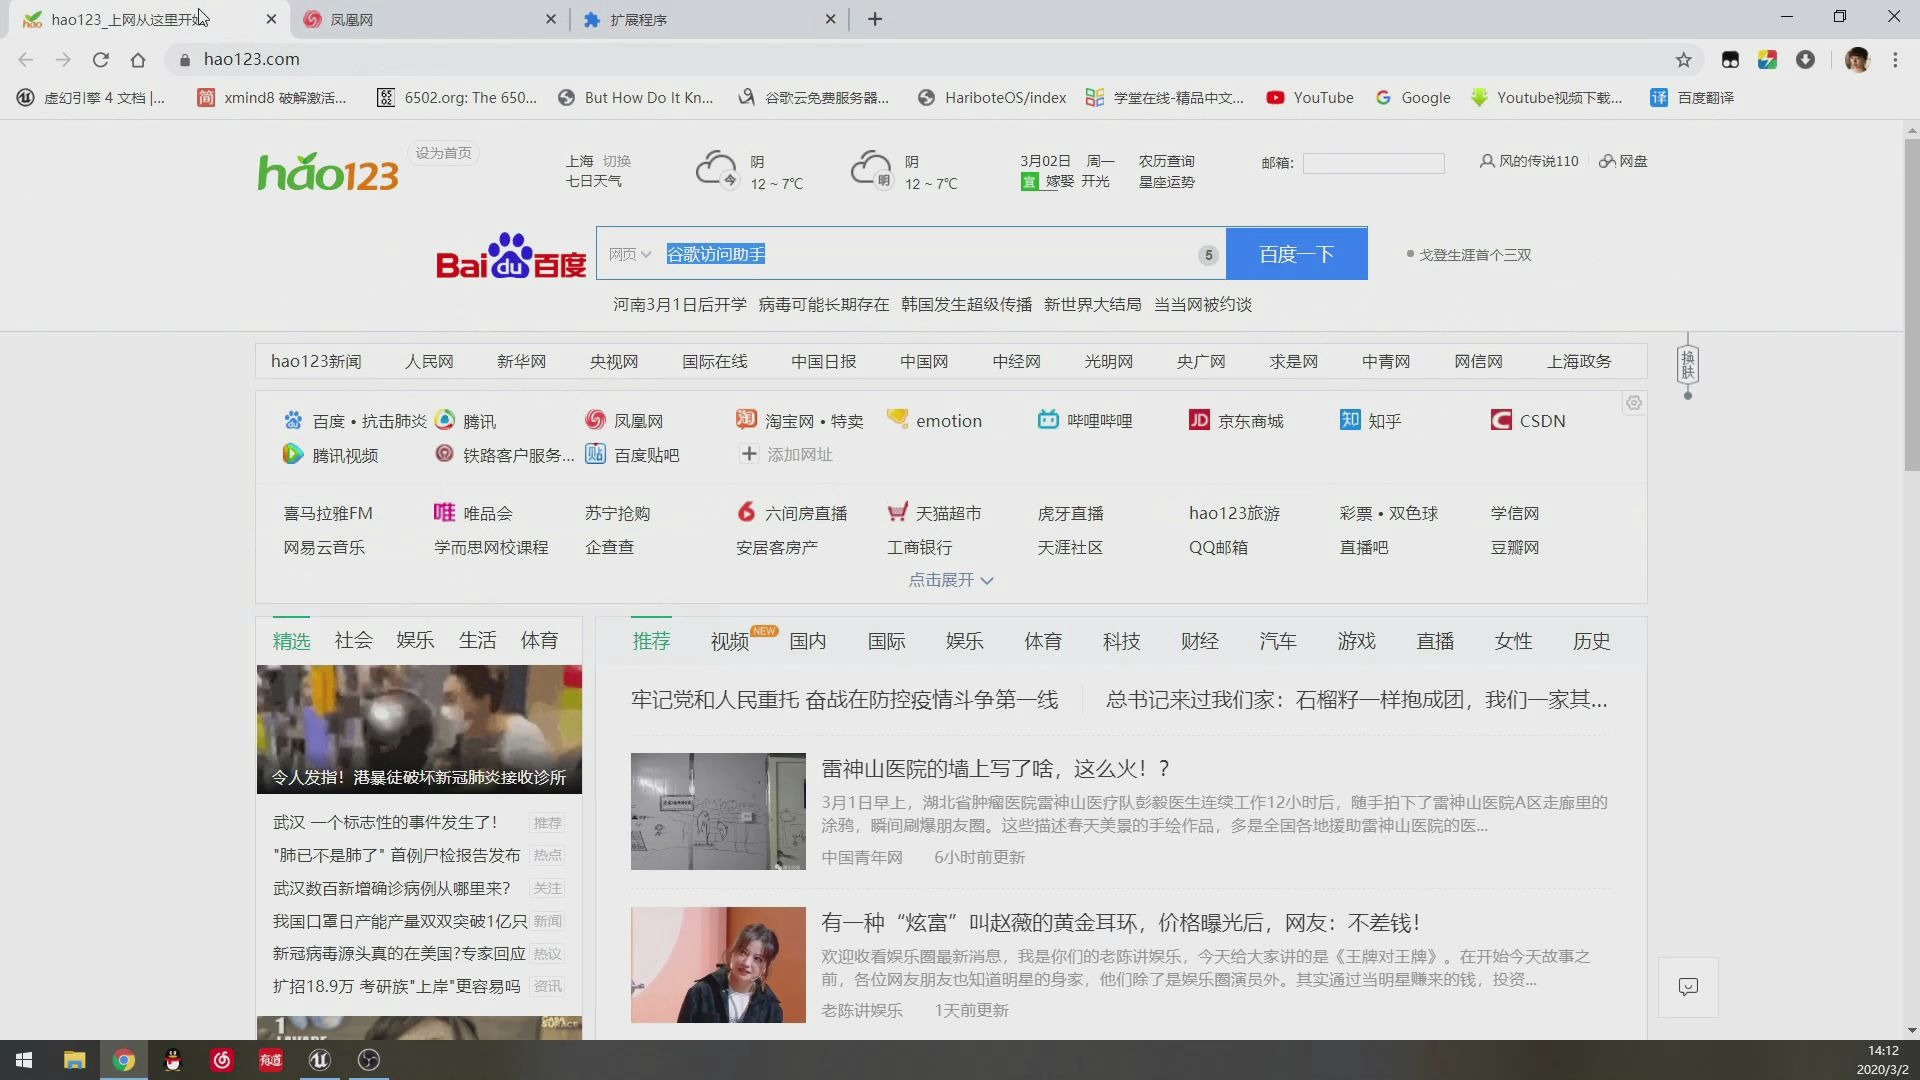Select the 体育 sidebar tab
The width and height of the screenshot is (1920, 1080).
tap(539, 640)
